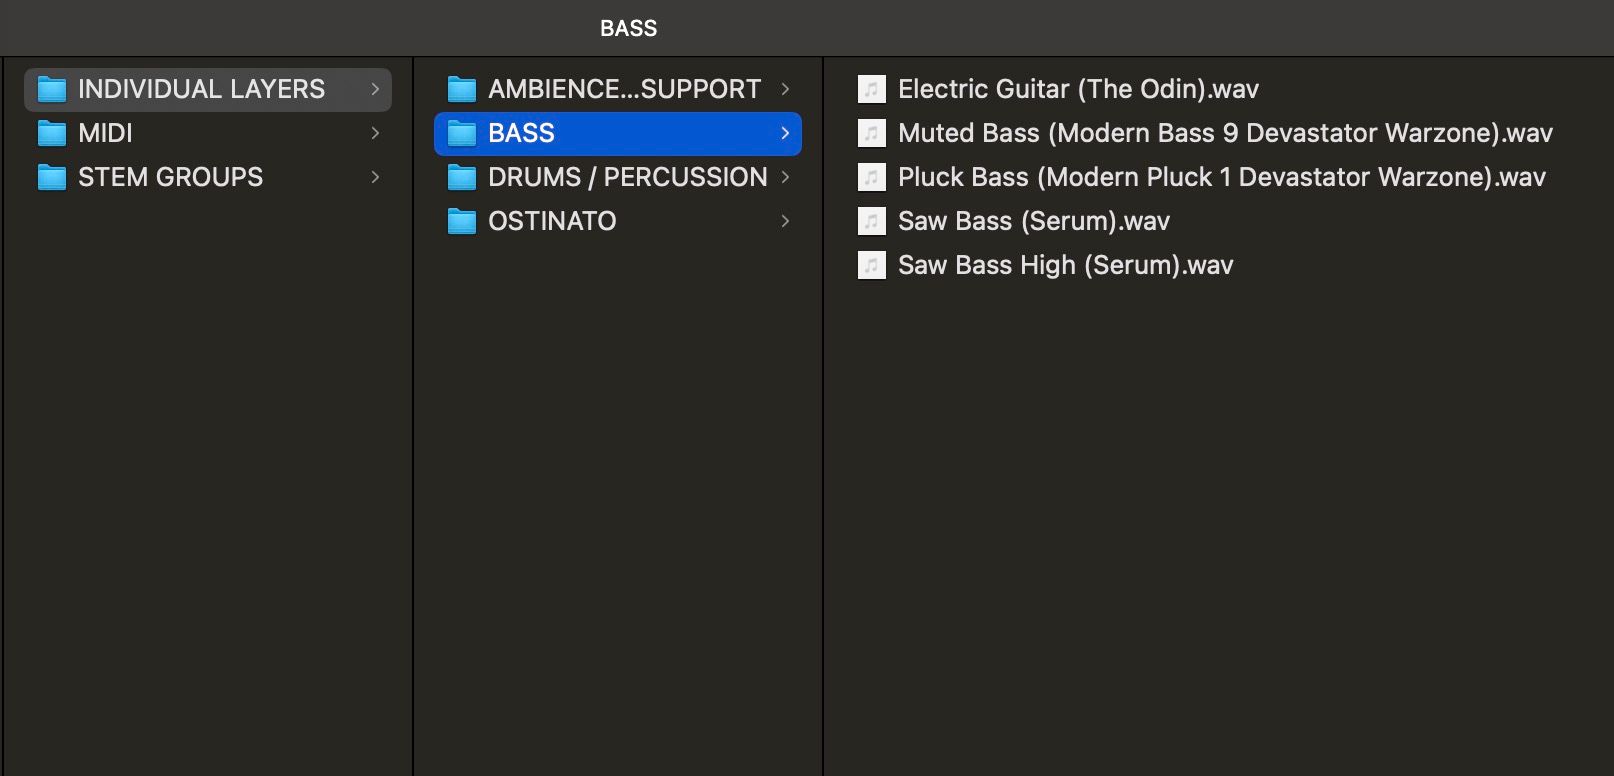
Task: Click the Saw Bass High file icon
Action: pyautogui.click(x=871, y=265)
